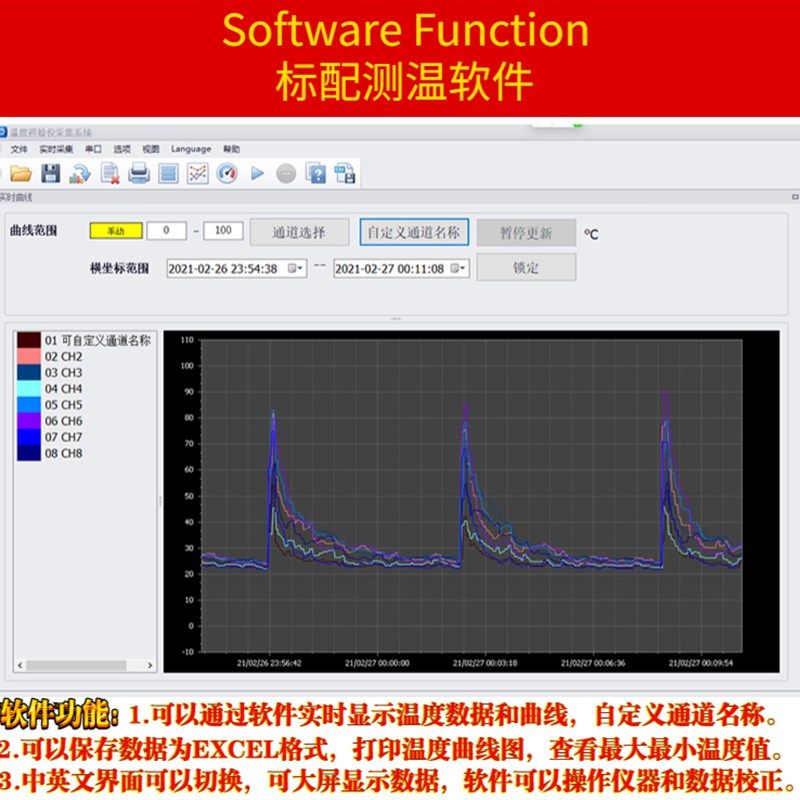Click the CSV save export icon
Image resolution: width=800 pixels, height=800 pixels.
coord(345,173)
